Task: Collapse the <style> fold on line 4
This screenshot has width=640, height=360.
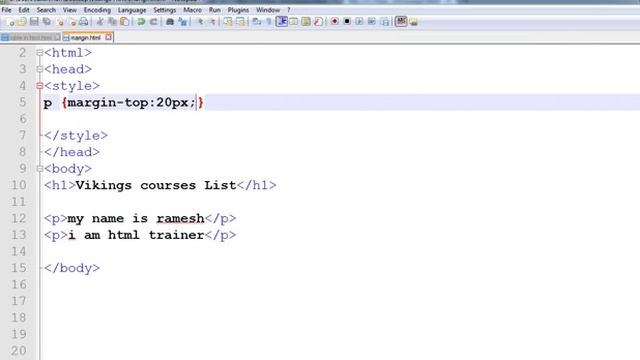Action: (x=40, y=86)
